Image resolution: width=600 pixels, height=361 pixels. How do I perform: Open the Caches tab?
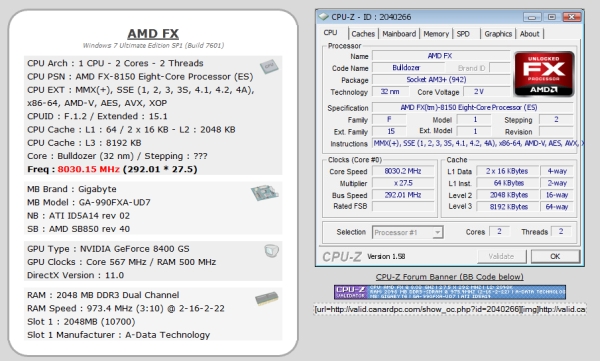coord(363,34)
